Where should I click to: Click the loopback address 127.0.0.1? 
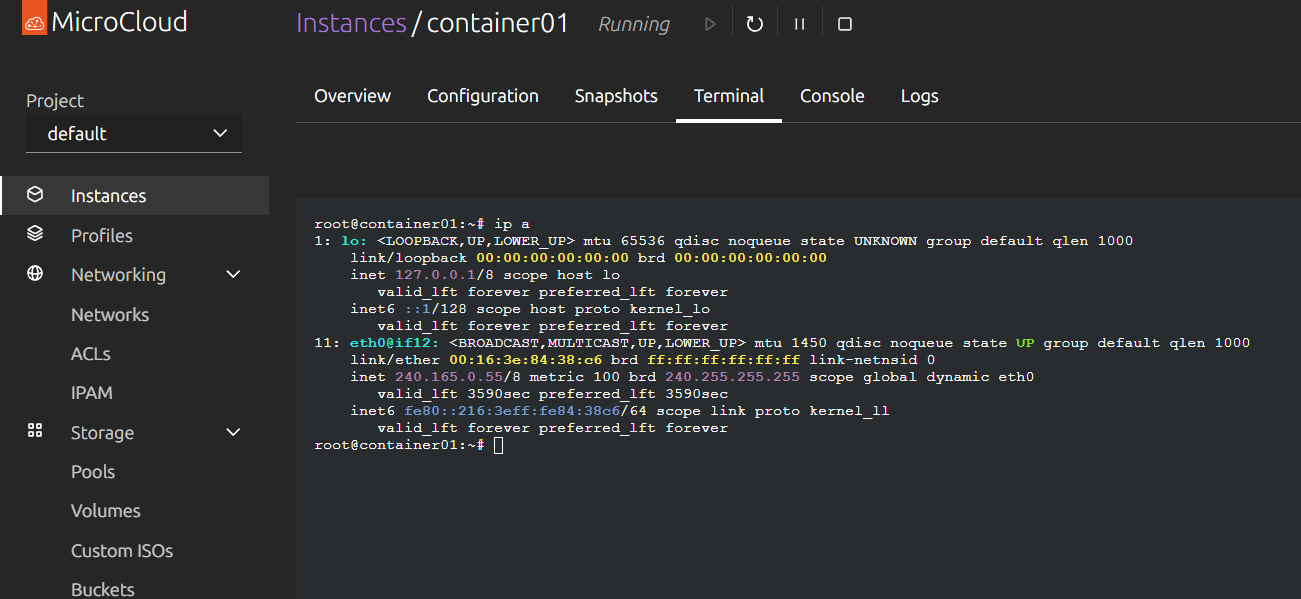click(x=436, y=275)
